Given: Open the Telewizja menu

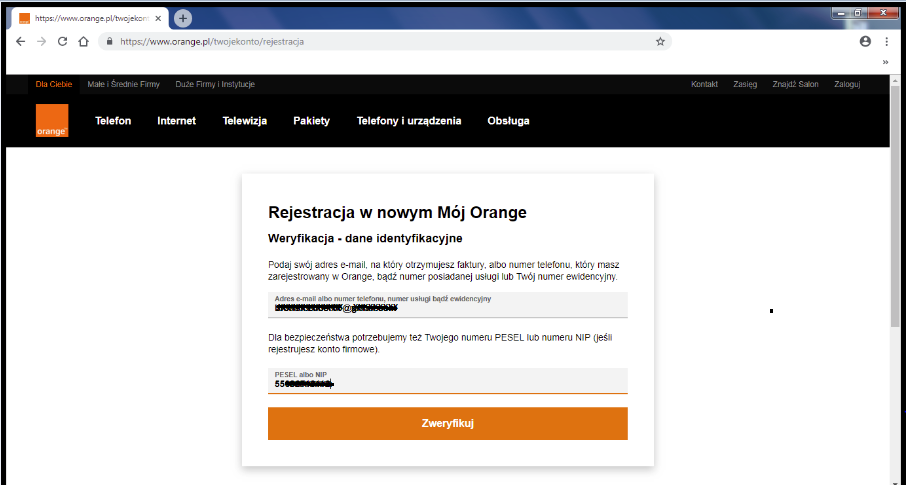Looking at the screenshot, I should pos(245,121).
